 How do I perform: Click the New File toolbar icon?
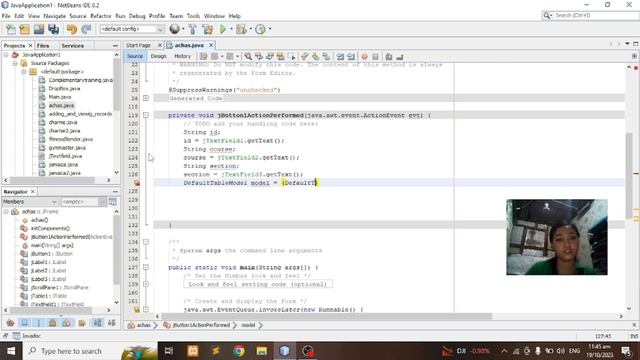[x=11, y=29]
